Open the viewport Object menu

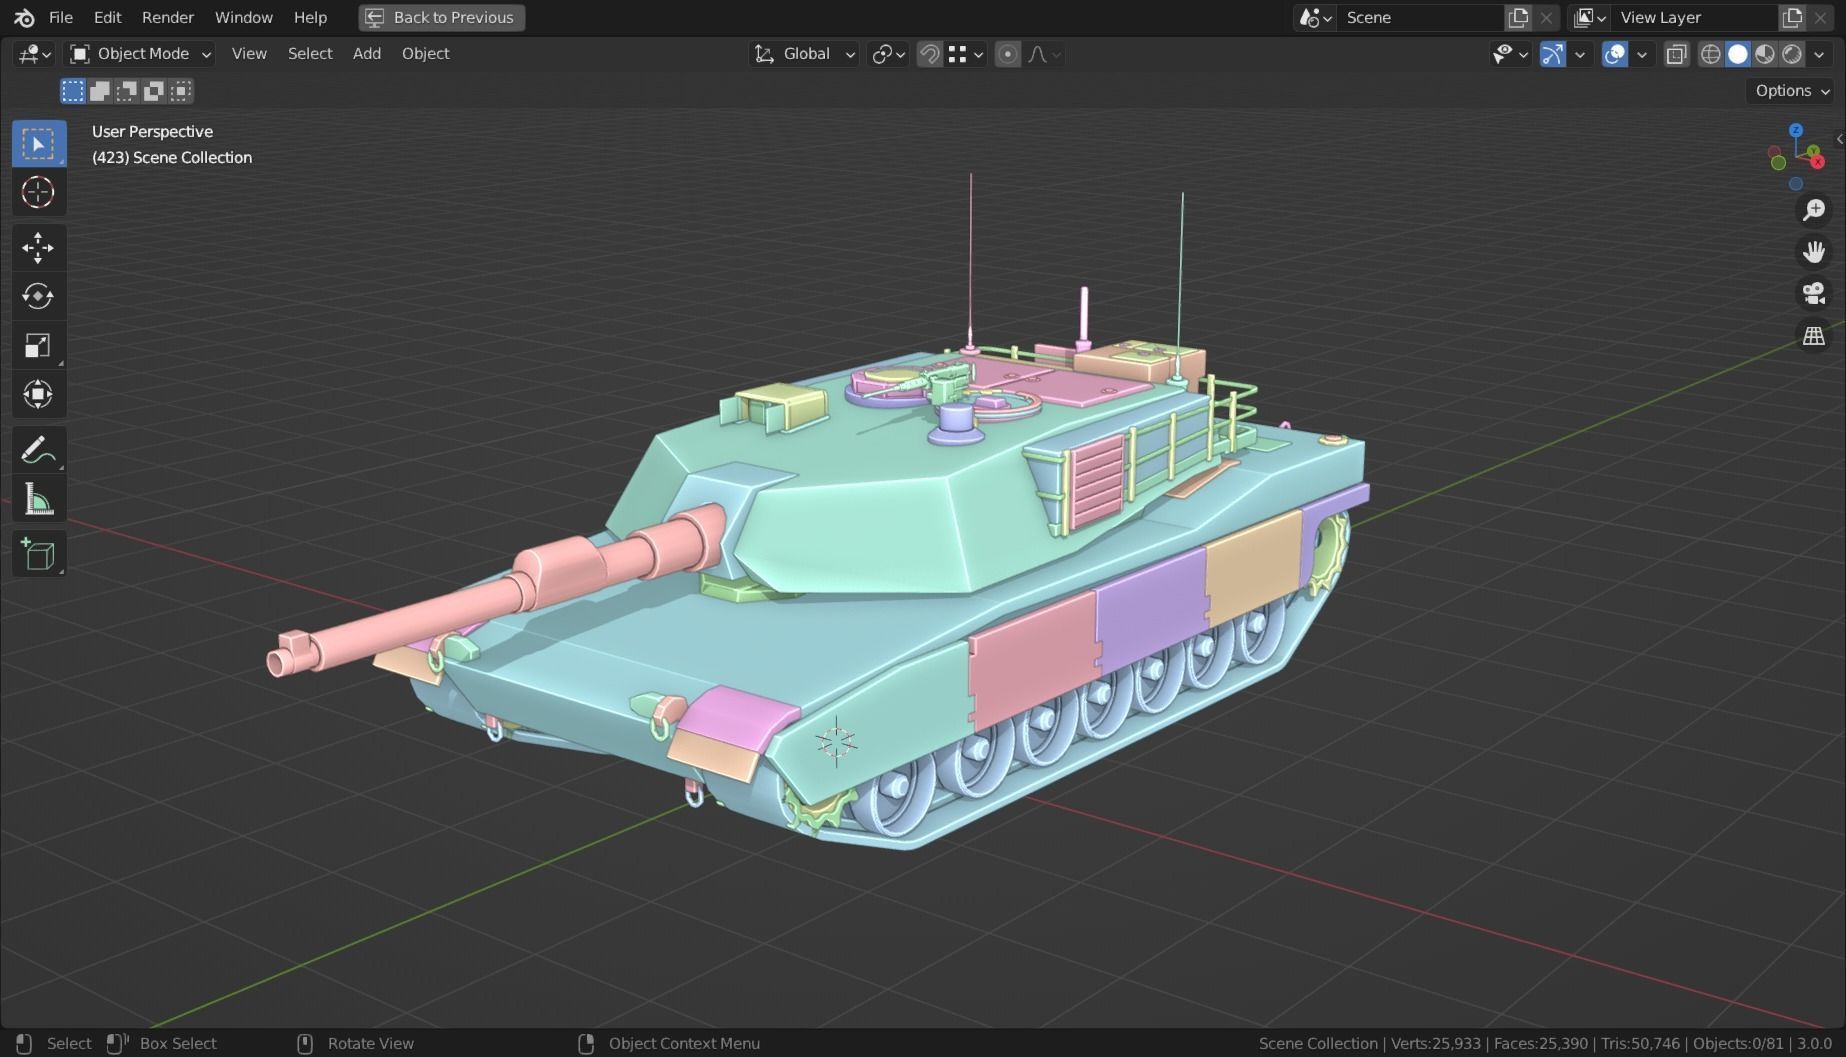tap(426, 54)
